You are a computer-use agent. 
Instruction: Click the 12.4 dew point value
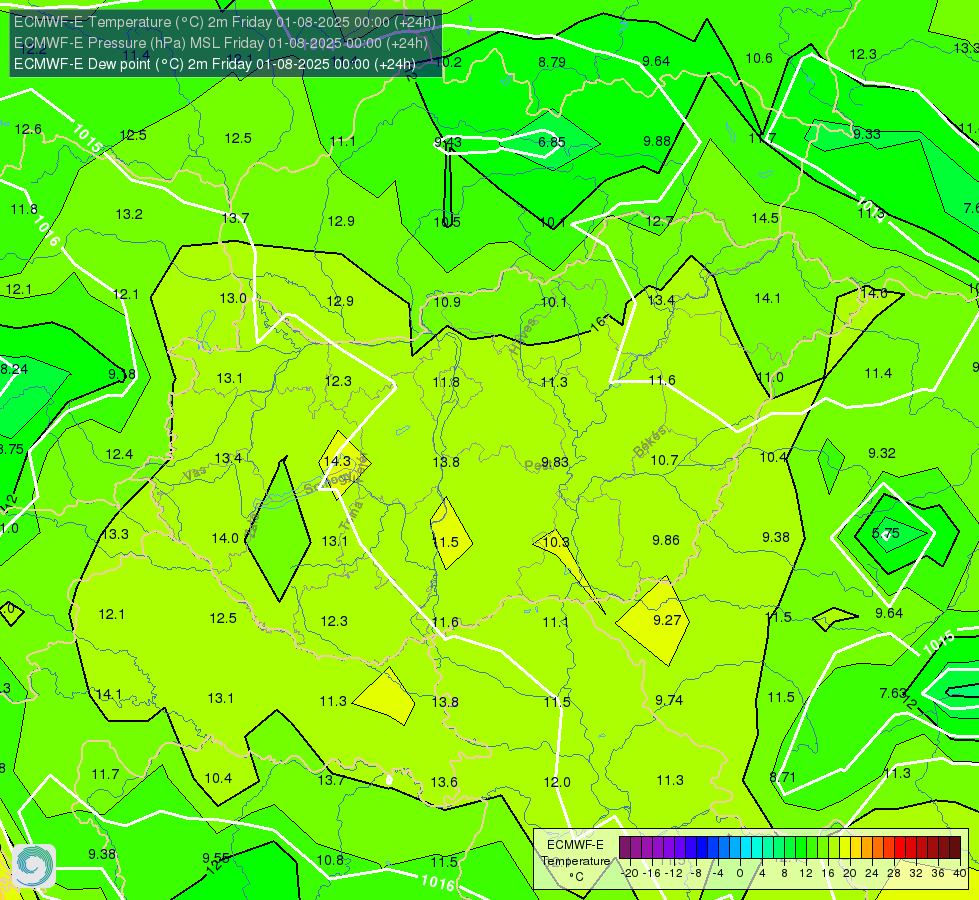tap(119, 454)
